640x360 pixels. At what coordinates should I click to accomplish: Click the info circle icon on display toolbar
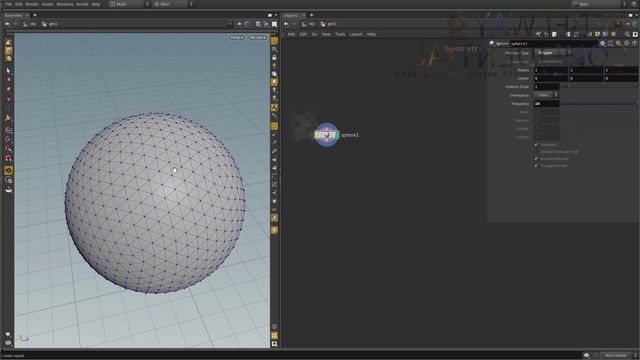[274, 327]
